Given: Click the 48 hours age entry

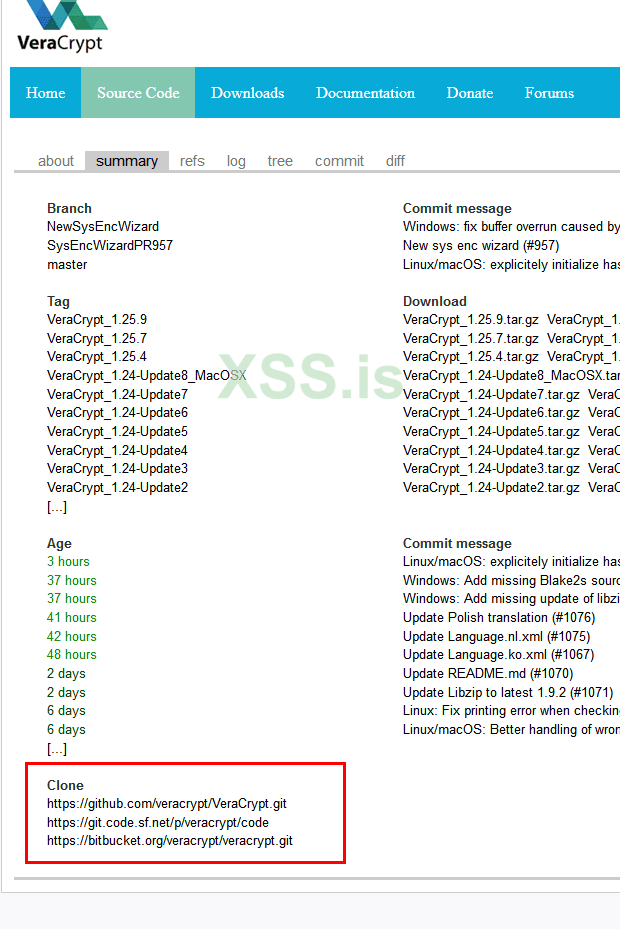Looking at the screenshot, I should 72,655.
